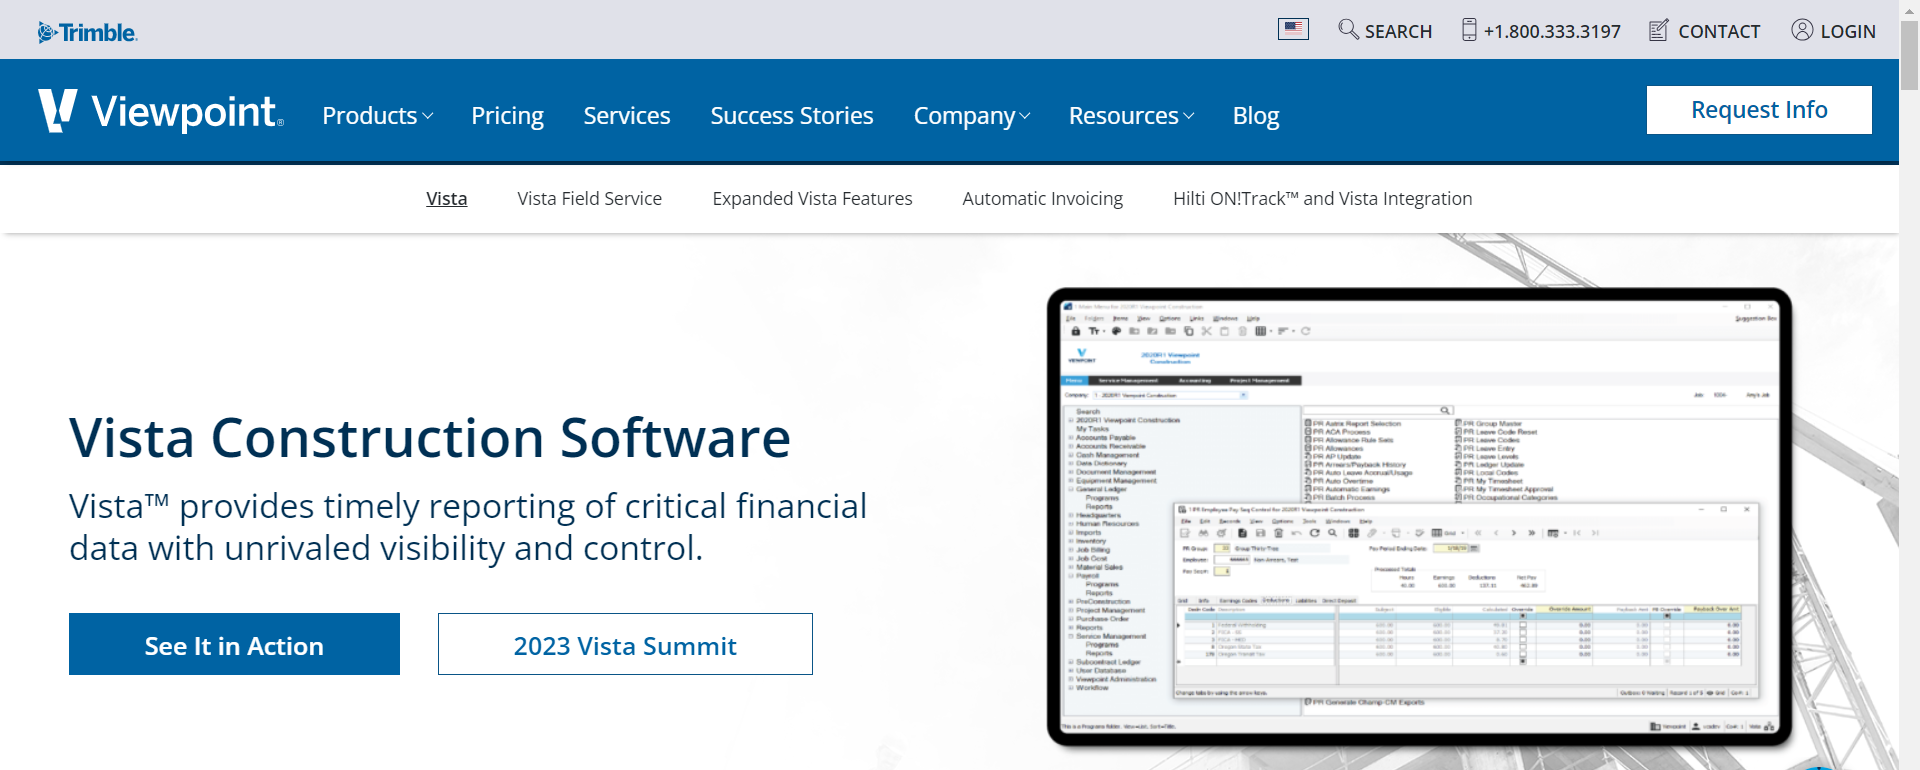Expand the Products dropdown menu
Image resolution: width=1920 pixels, height=770 pixels.
(x=377, y=116)
